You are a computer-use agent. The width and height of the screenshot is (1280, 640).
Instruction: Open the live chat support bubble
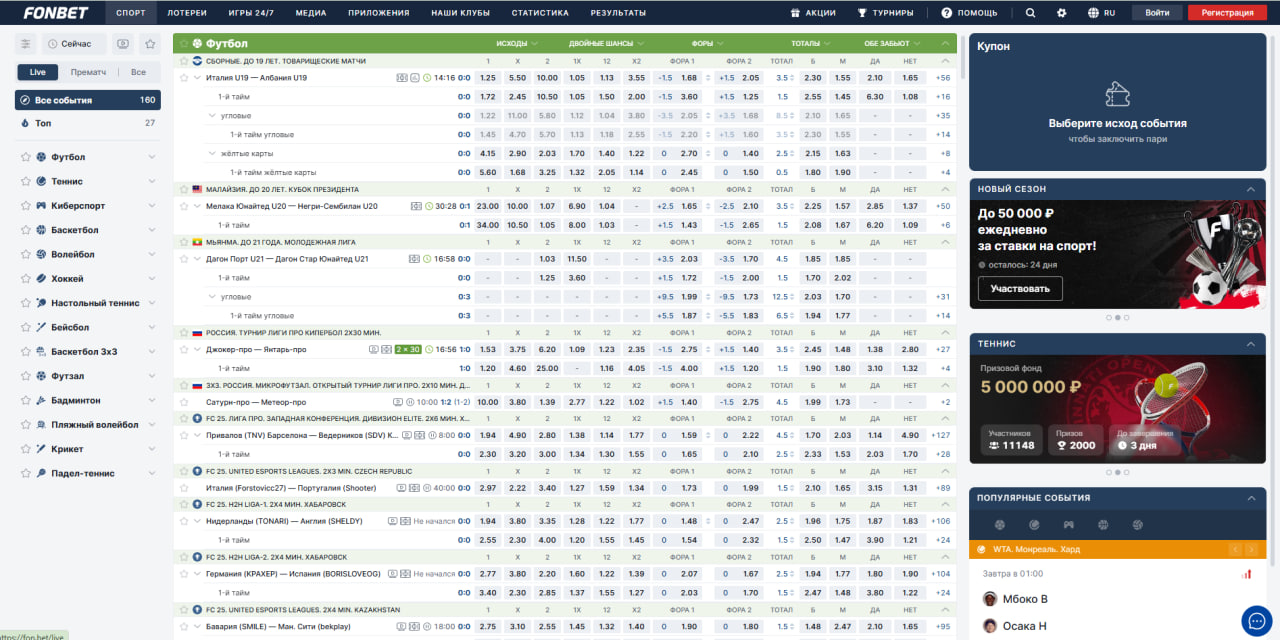(x=1256, y=621)
